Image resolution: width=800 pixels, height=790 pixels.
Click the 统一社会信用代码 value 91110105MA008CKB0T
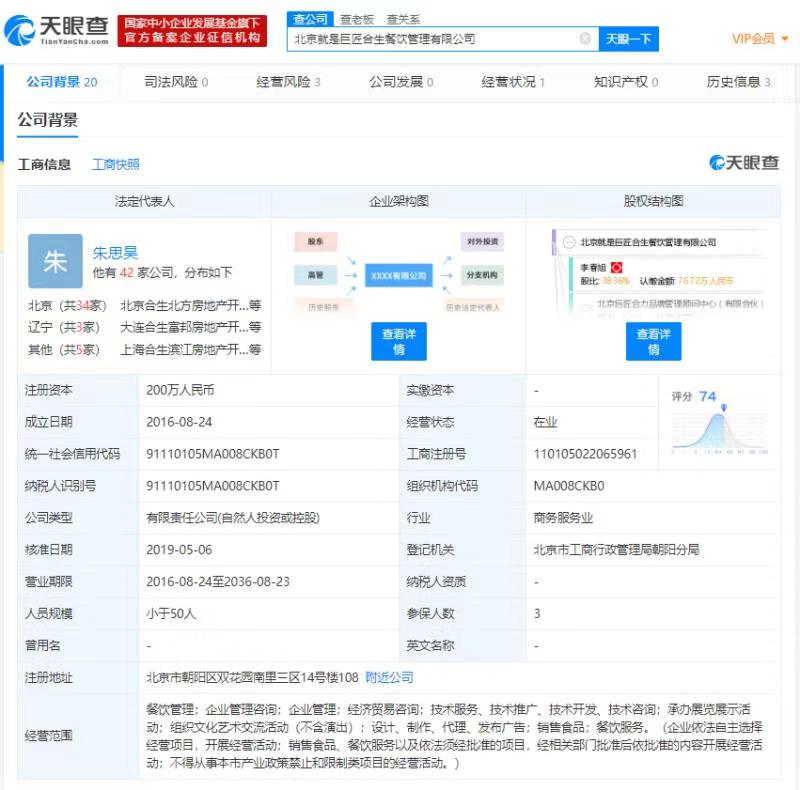pyautogui.click(x=213, y=454)
